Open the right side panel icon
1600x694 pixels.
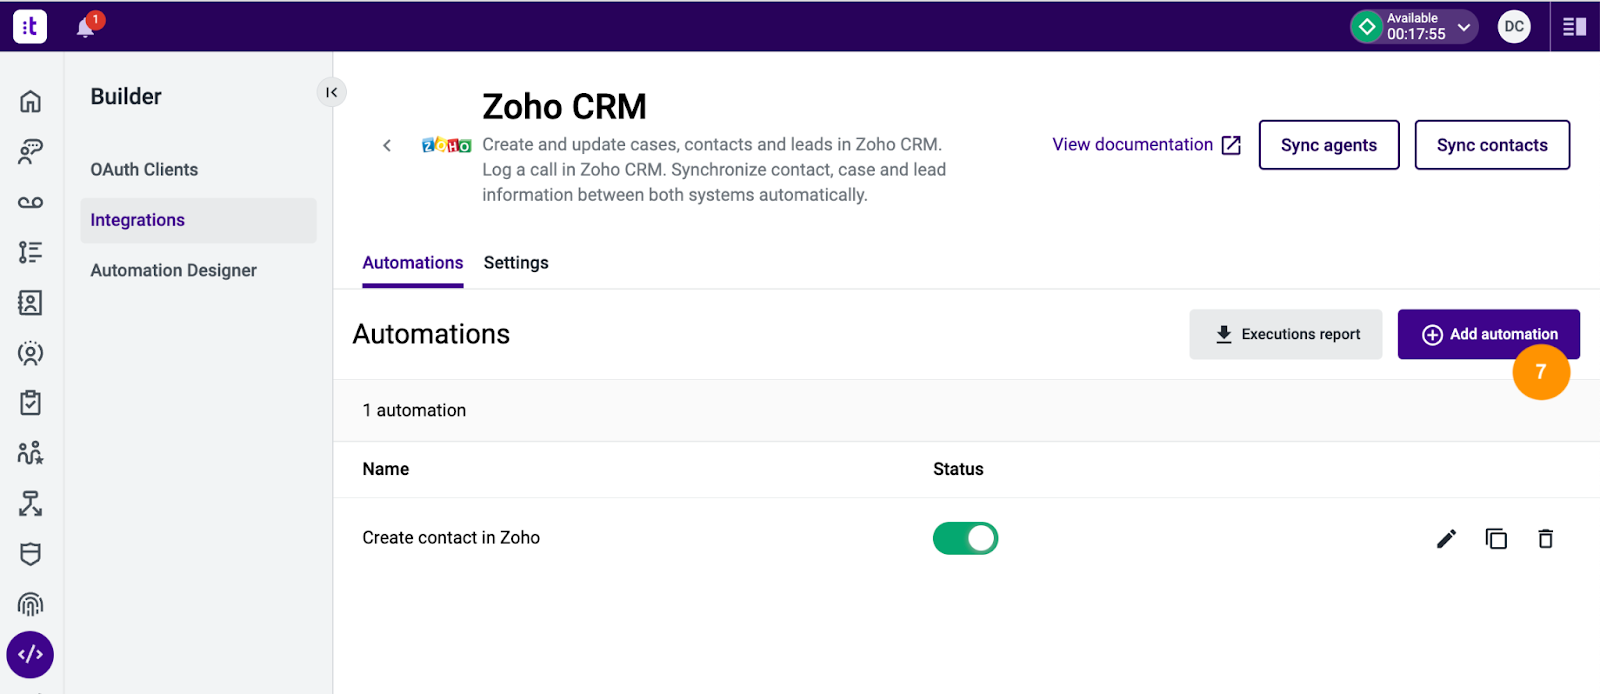pyautogui.click(x=1575, y=27)
